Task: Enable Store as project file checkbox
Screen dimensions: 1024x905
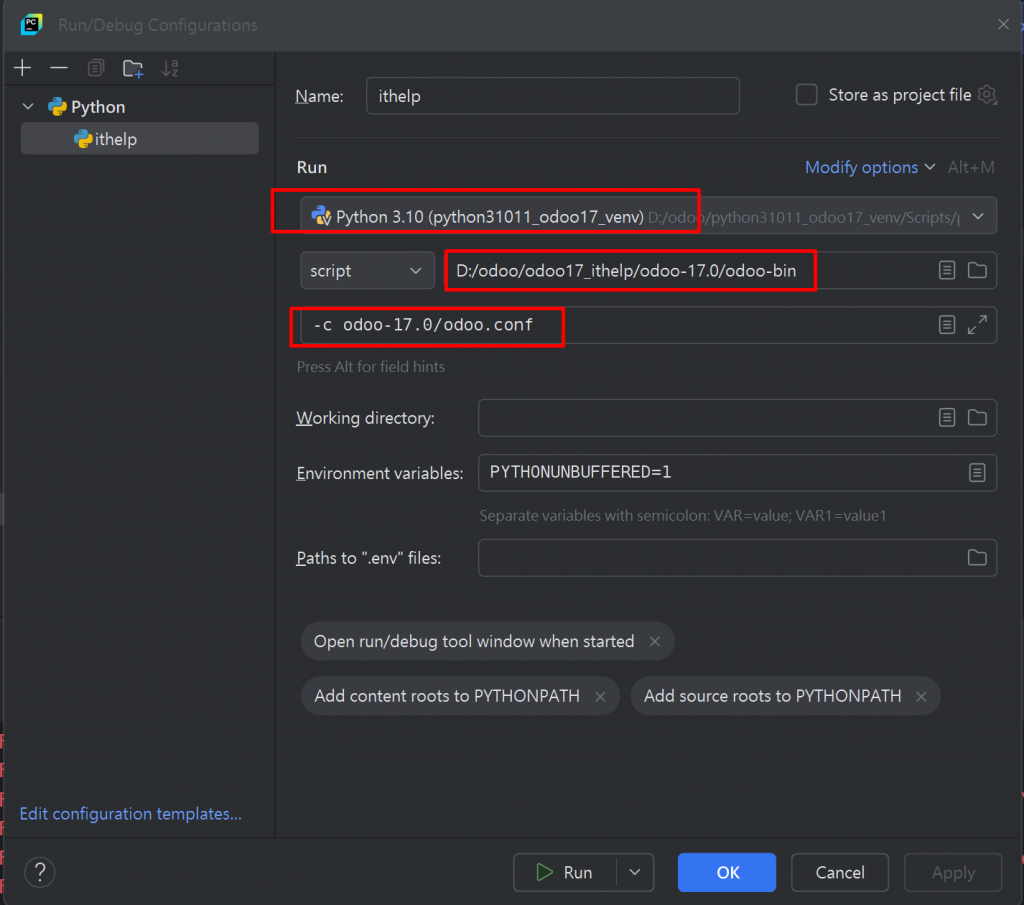Action: point(807,95)
